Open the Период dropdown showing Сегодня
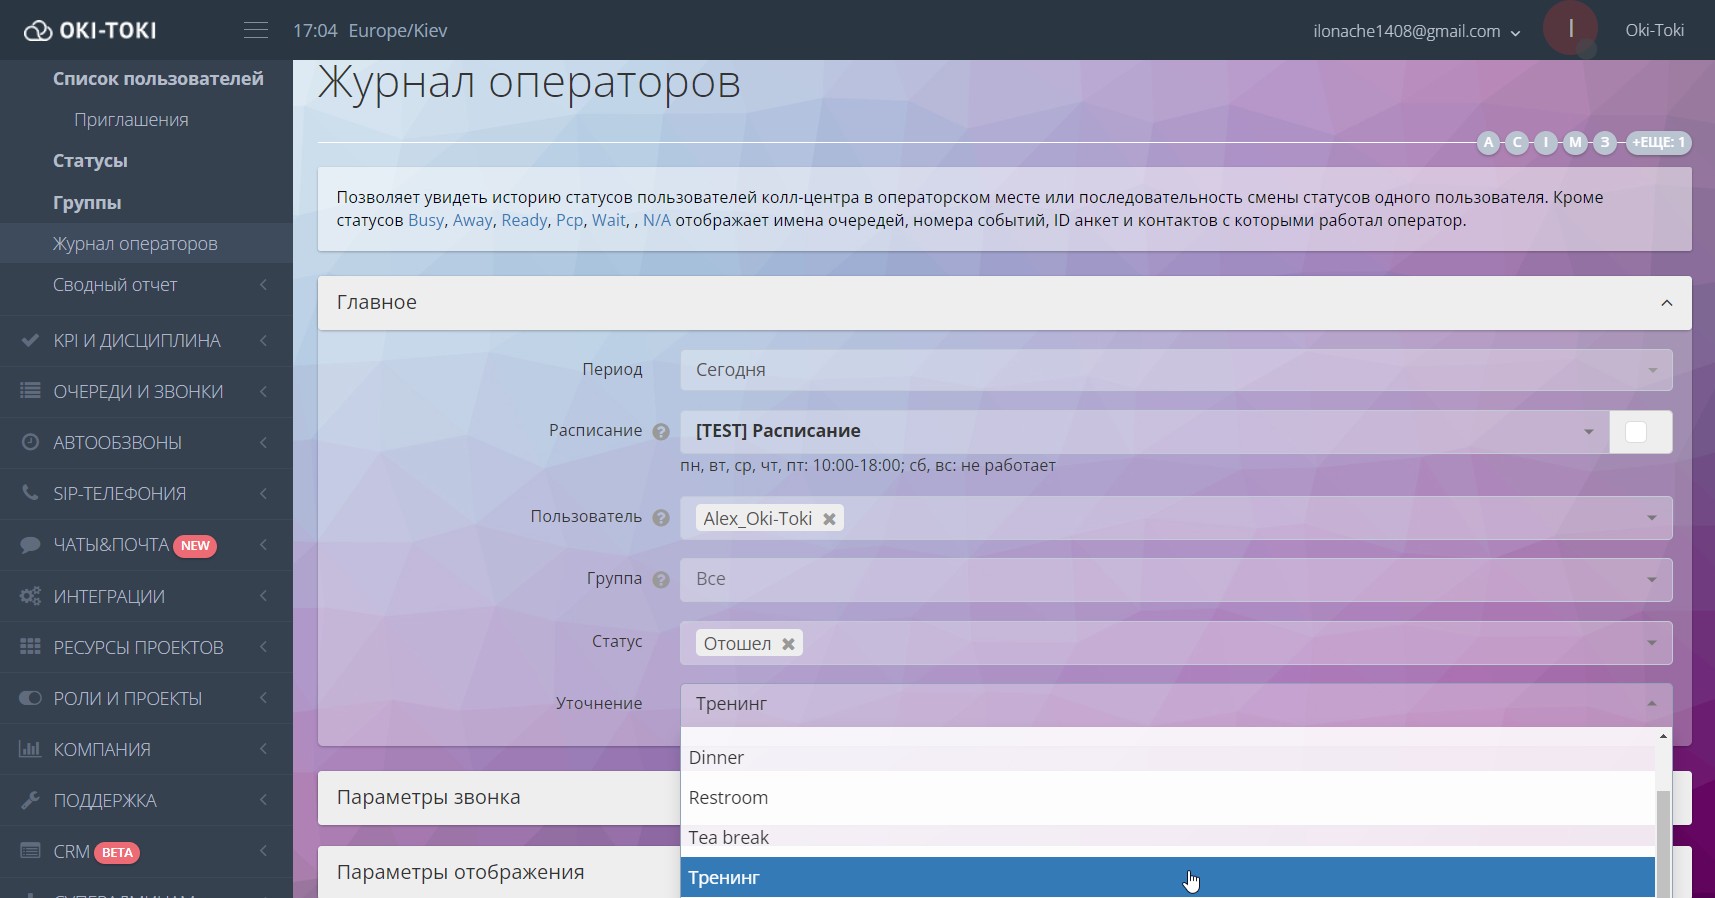1715x898 pixels. coord(1176,370)
